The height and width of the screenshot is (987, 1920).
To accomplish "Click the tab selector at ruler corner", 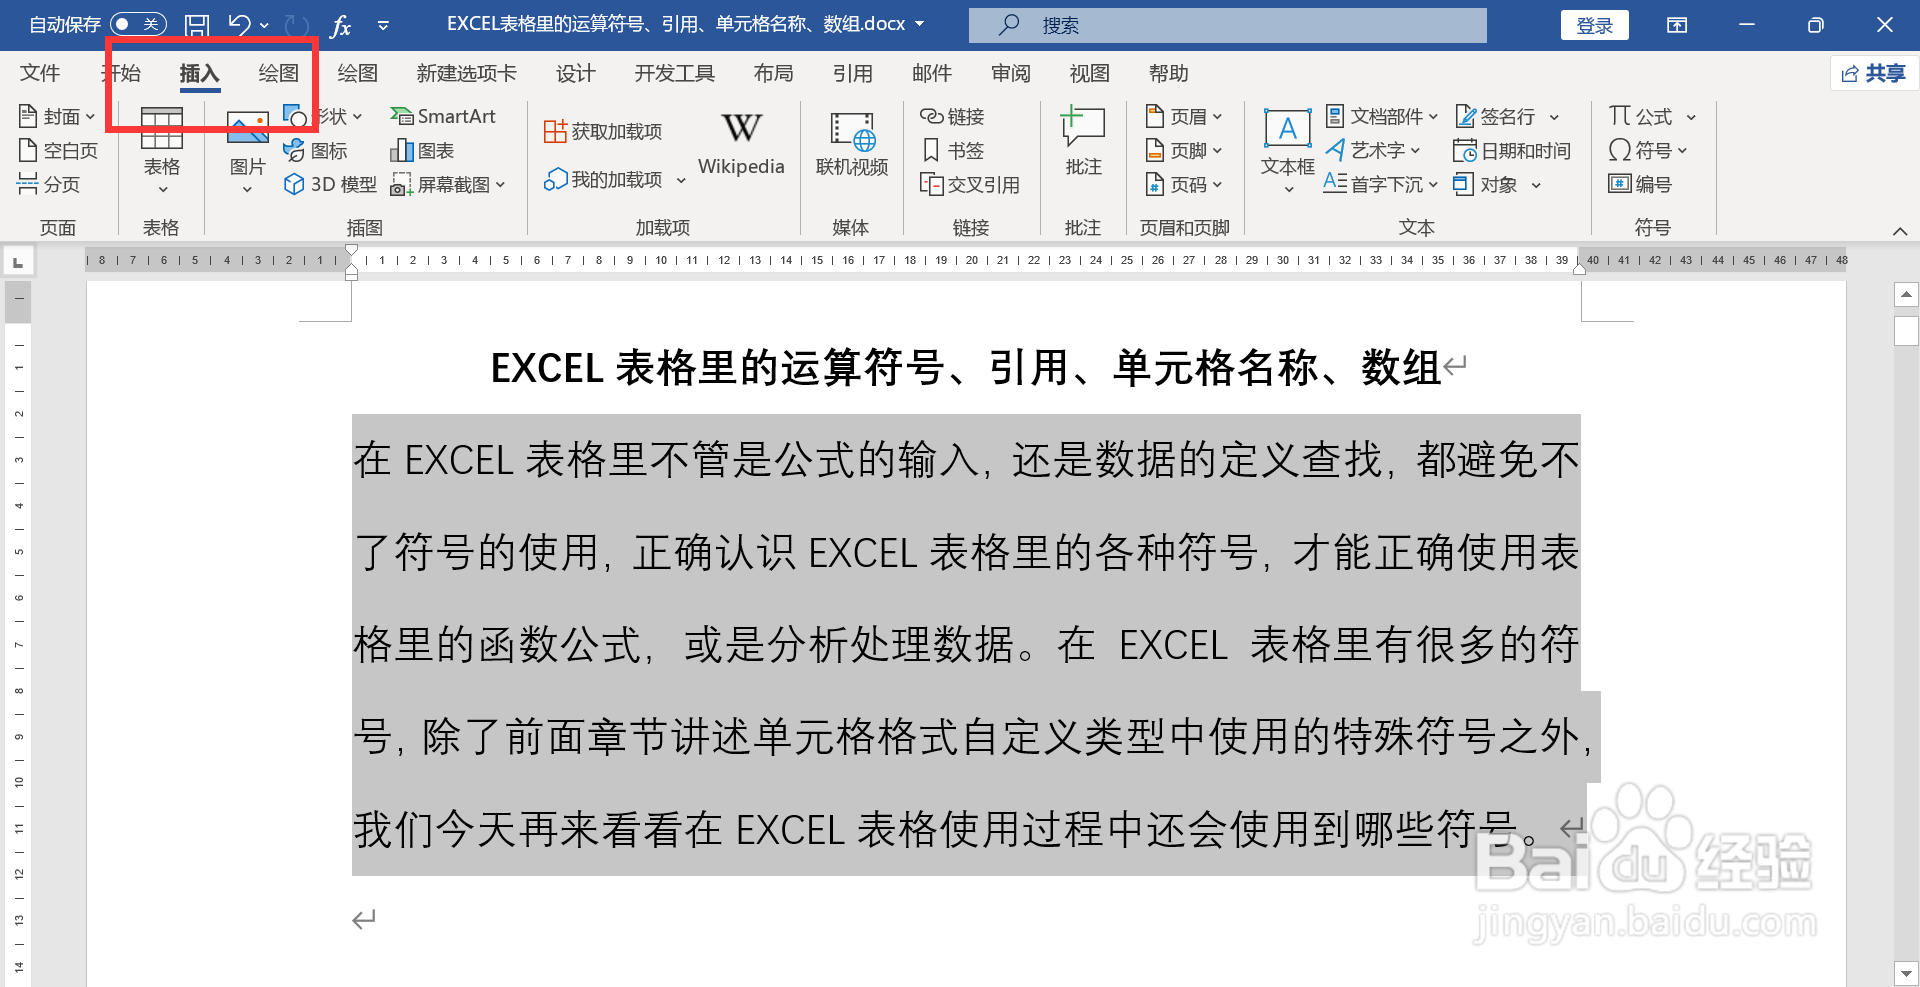I will point(18,262).
